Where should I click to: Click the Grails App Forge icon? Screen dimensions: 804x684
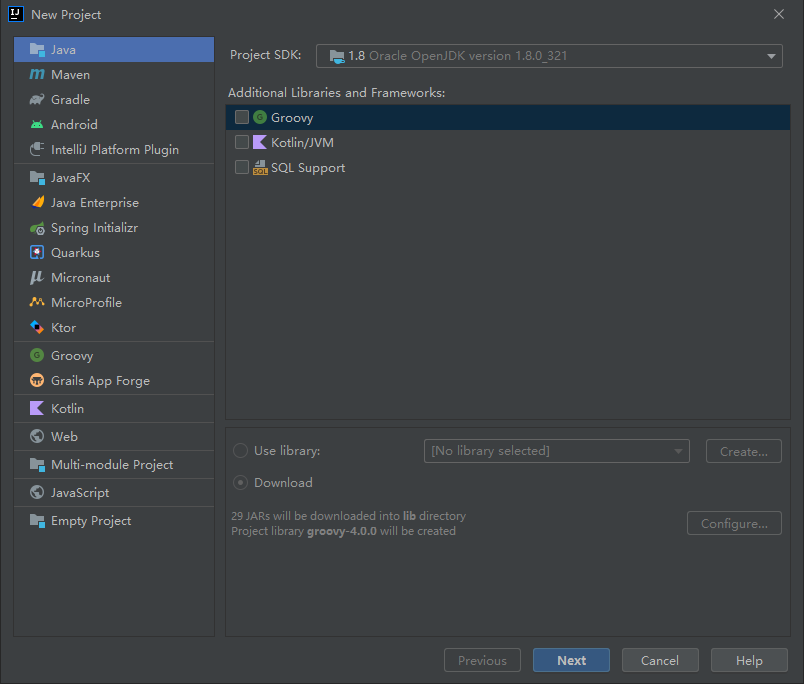(37, 380)
